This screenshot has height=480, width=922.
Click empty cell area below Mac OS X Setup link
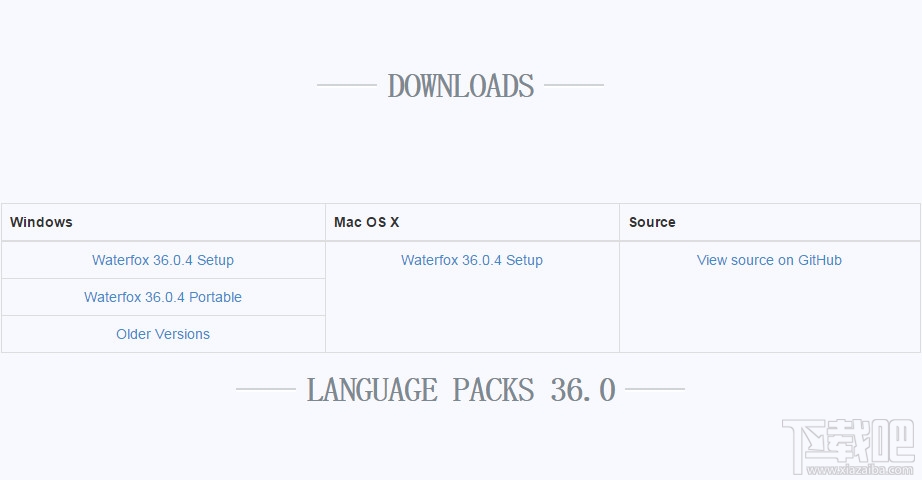[472, 315]
